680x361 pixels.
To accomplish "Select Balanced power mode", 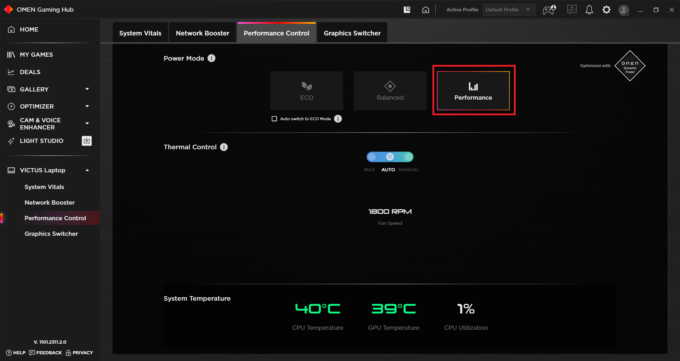I will coord(390,91).
